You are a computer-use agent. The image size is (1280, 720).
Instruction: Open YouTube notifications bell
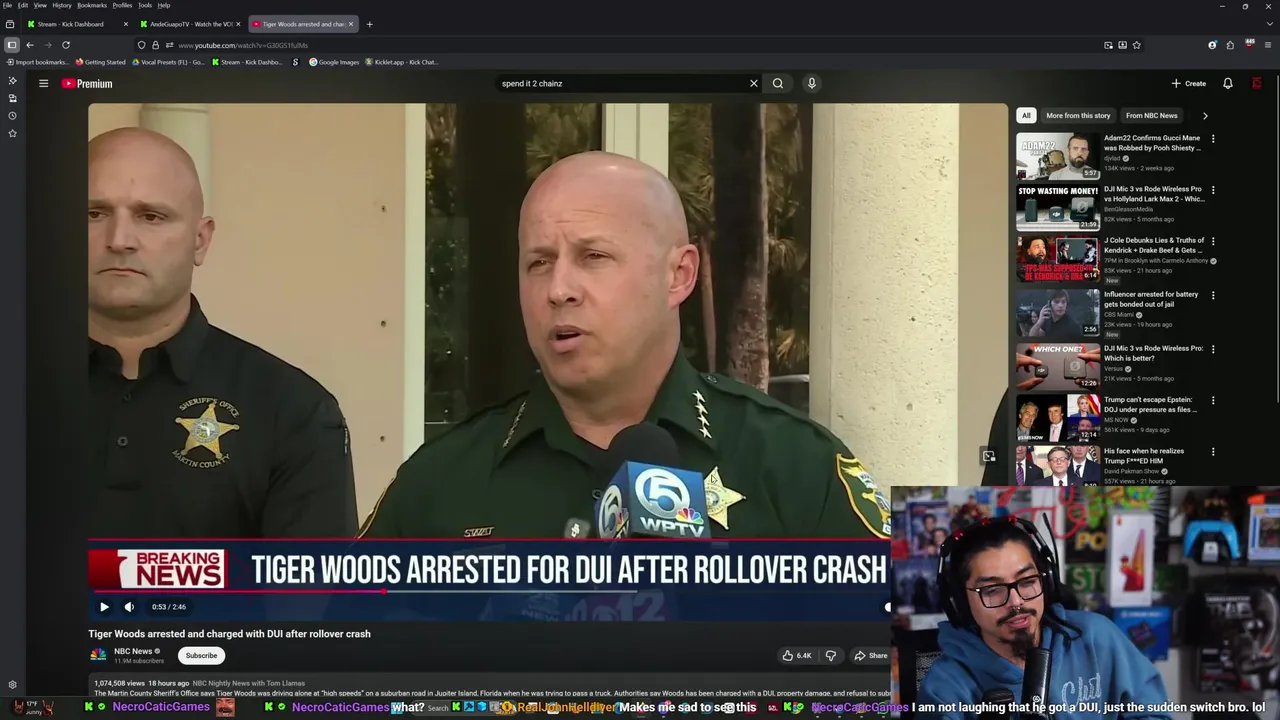coord(1228,84)
